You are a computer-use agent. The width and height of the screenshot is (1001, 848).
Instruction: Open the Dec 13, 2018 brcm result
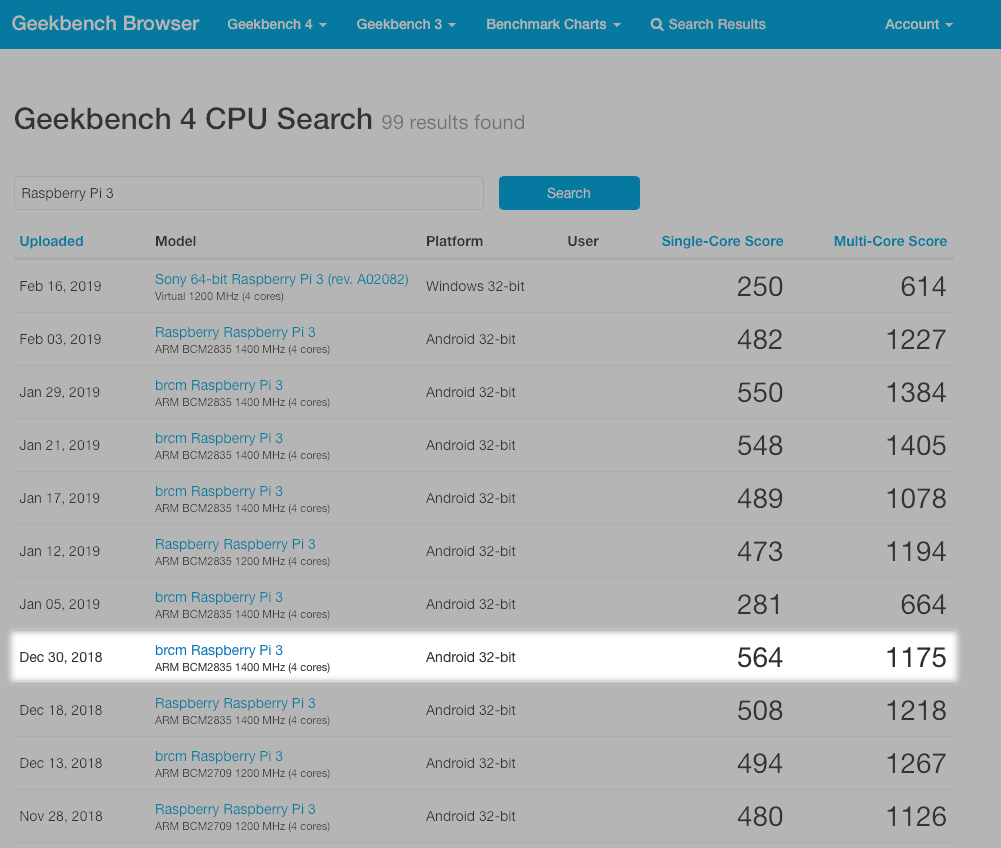218,756
